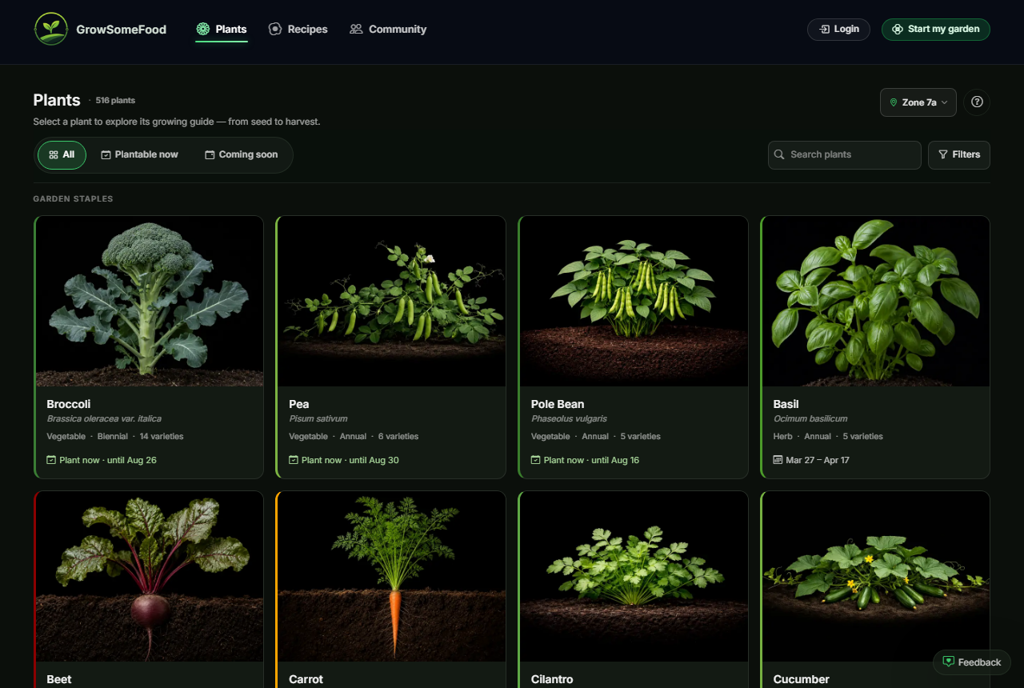Click the Login button
Image resolution: width=1024 pixels, height=688 pixels.
click(839, 29)
